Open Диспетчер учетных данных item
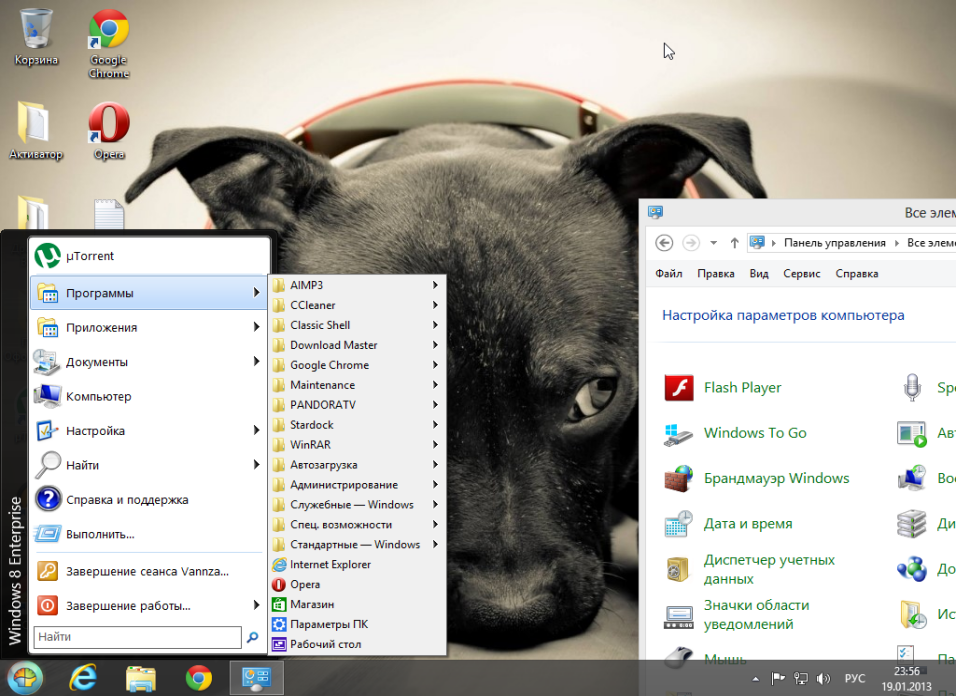This screenshot has height=696, width=956. (750, 569)
